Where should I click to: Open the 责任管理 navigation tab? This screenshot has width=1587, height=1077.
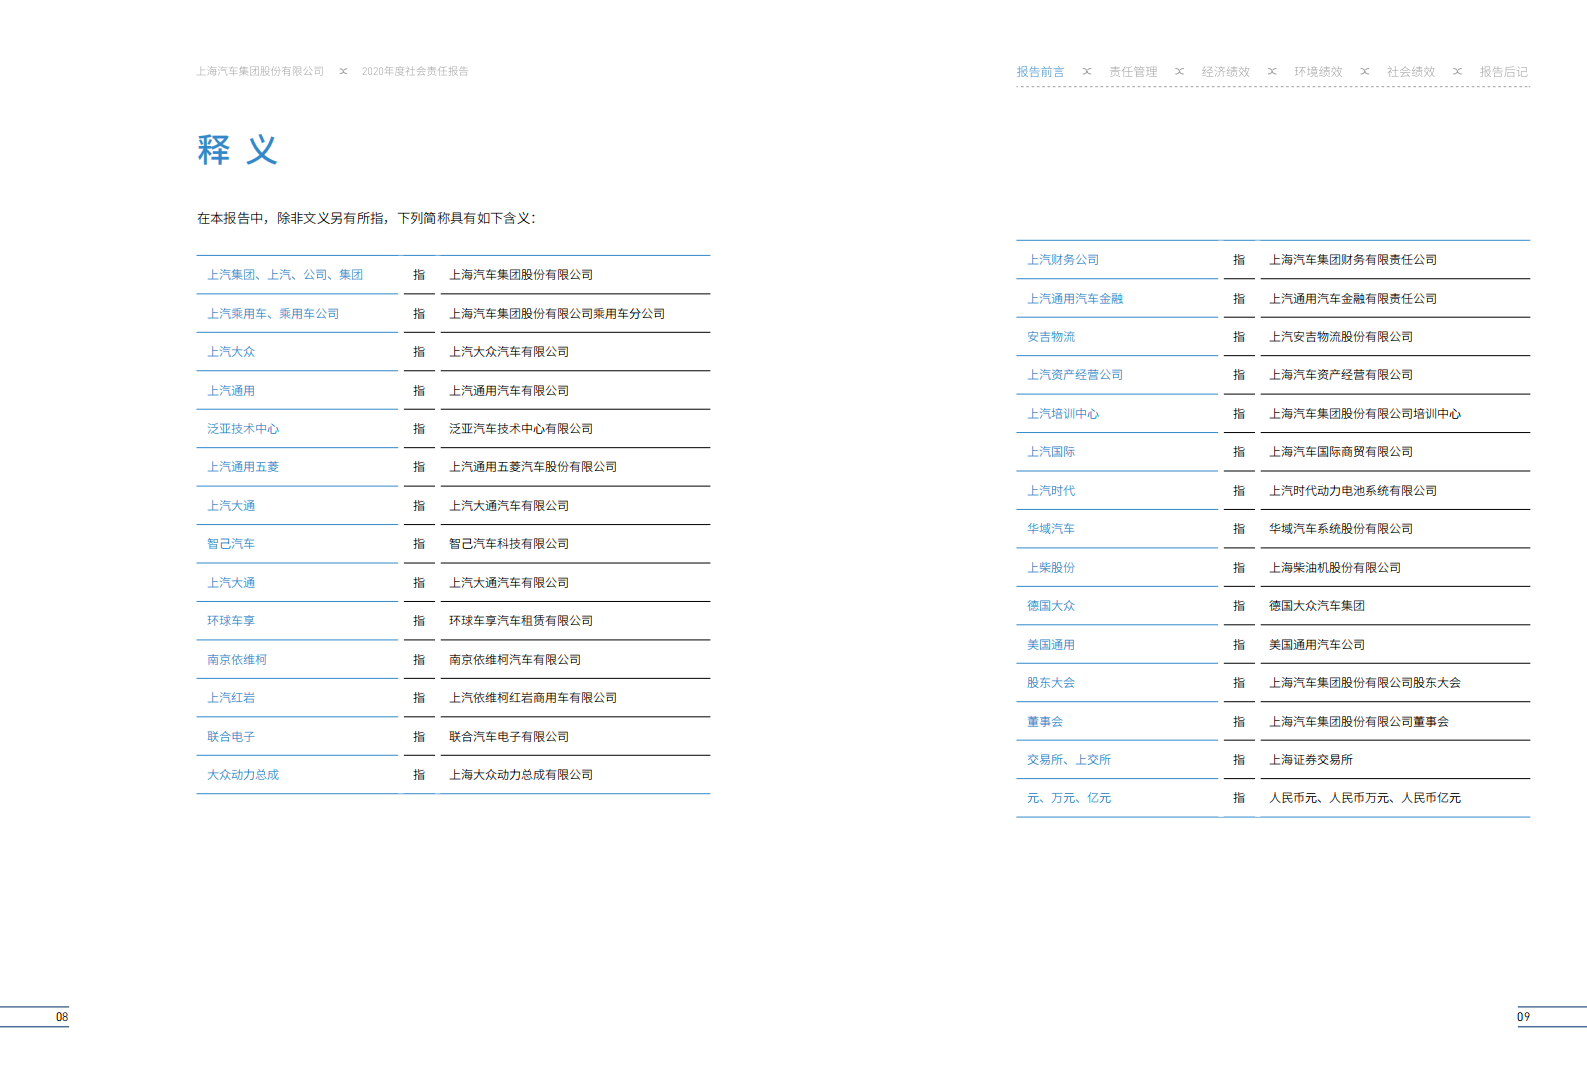coord(1133,72)
